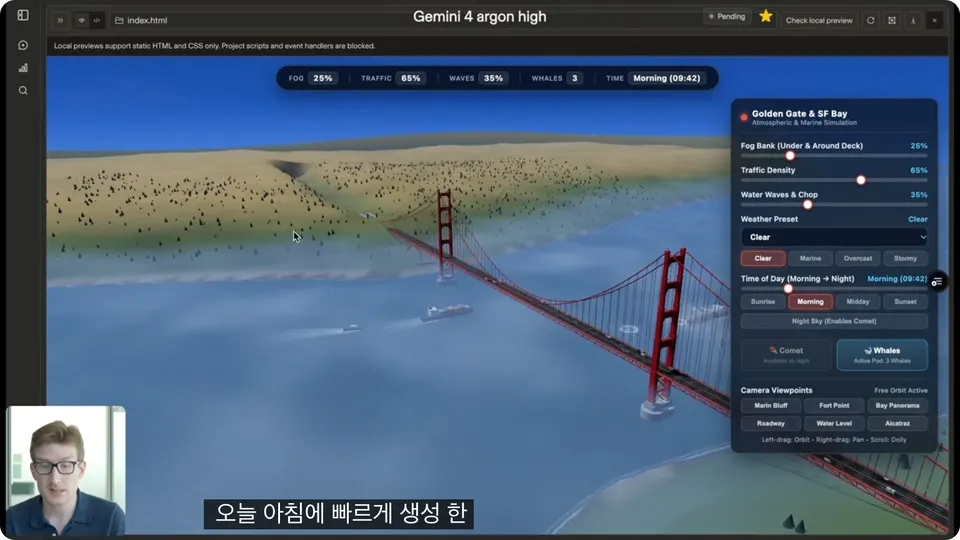Select Sunrise time of day
This screenshot has height=540, width=960.
pos(763,302)
